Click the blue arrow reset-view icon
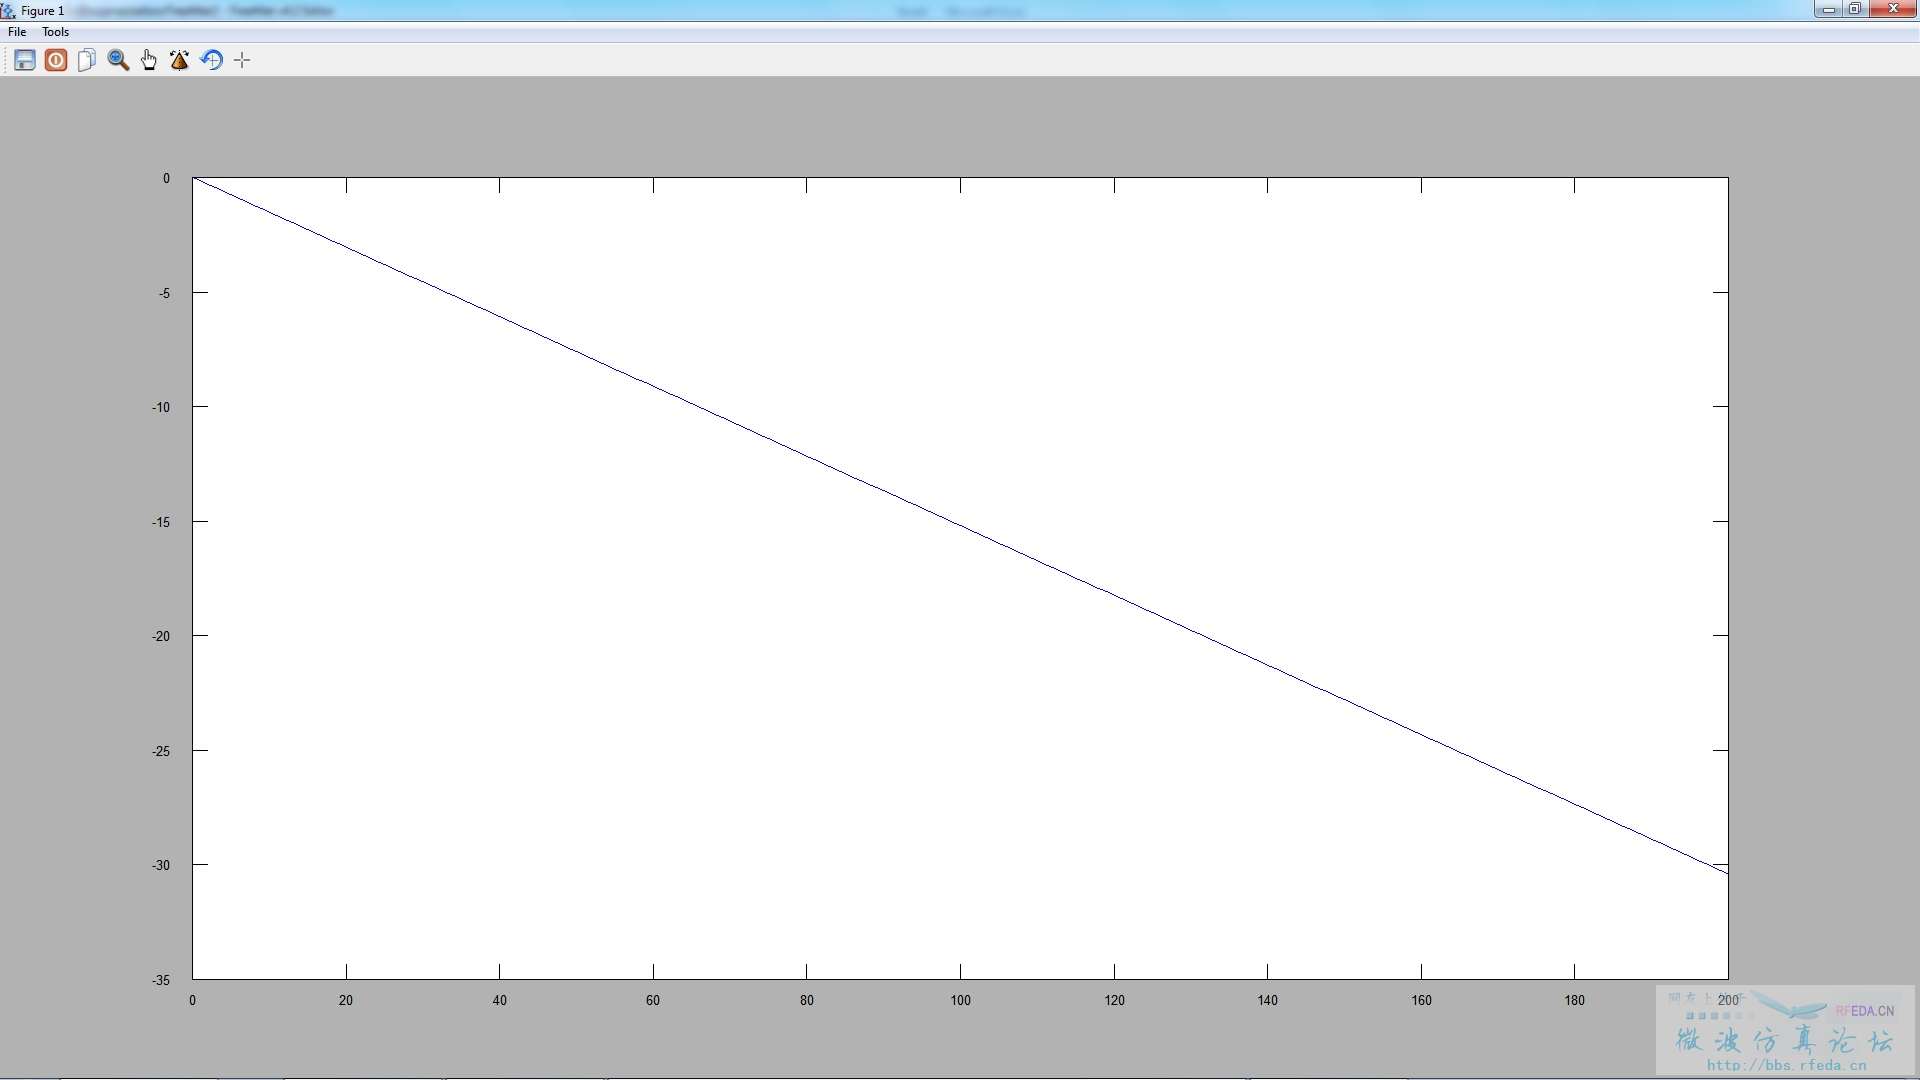 coord(211,60)
